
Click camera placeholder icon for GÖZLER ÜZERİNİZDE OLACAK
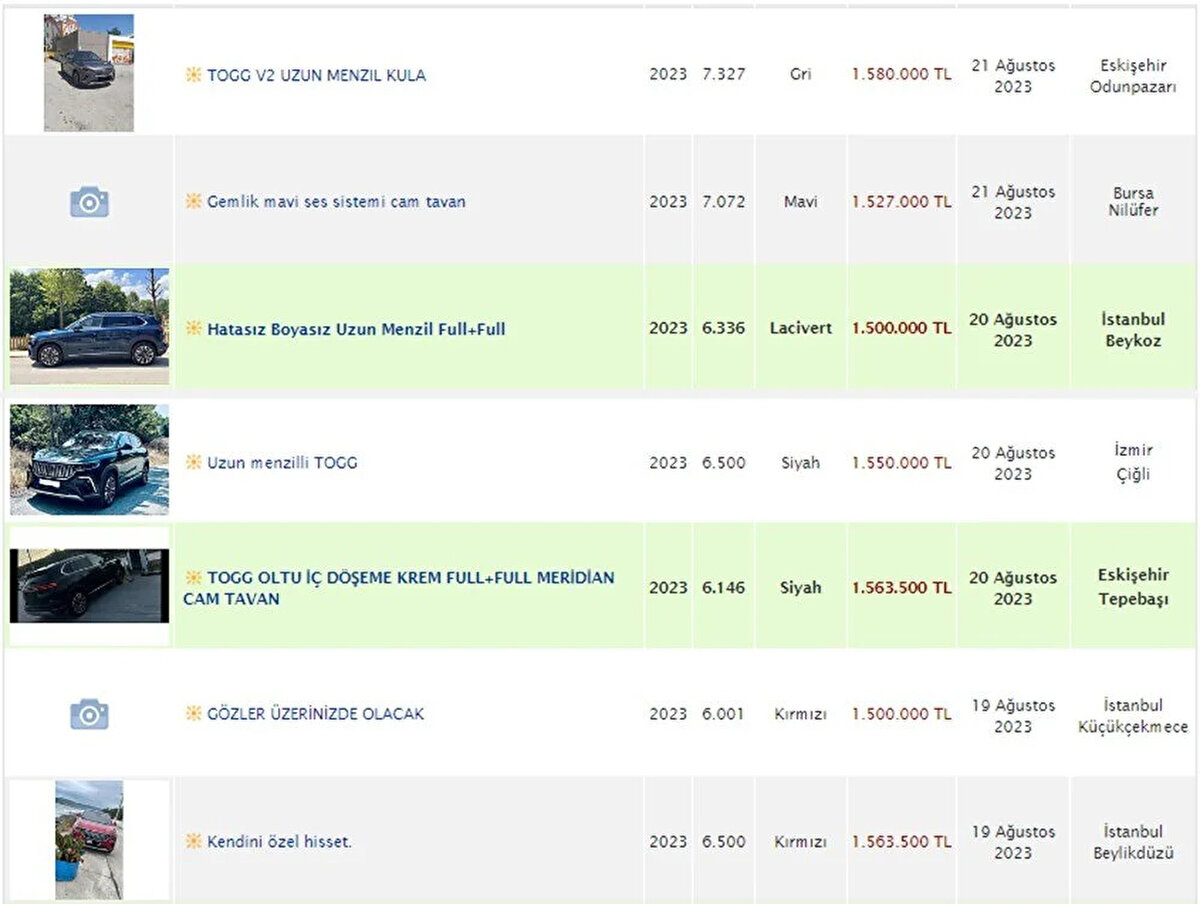pos(89,714)
